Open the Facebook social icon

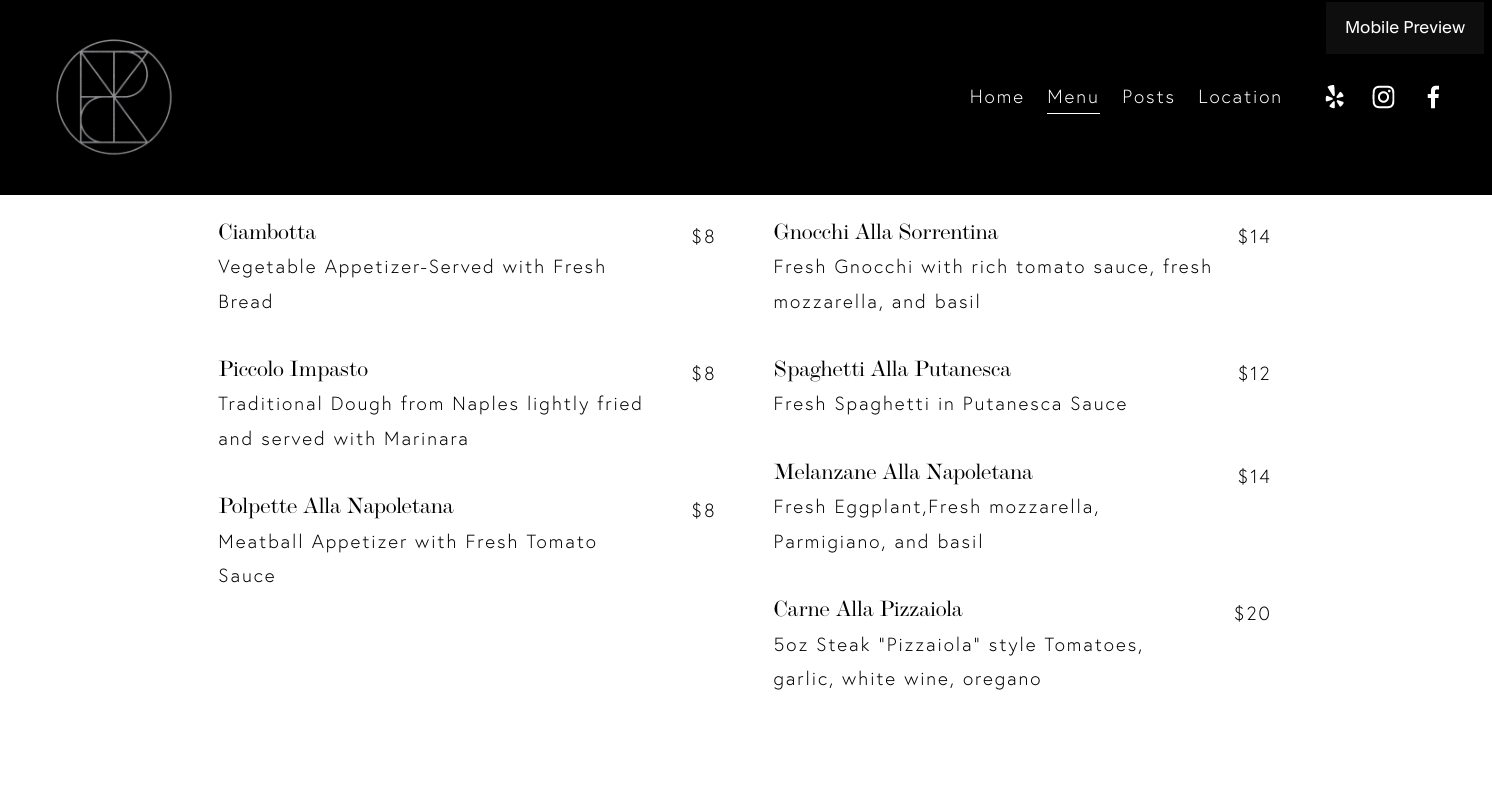[1433, 97]
